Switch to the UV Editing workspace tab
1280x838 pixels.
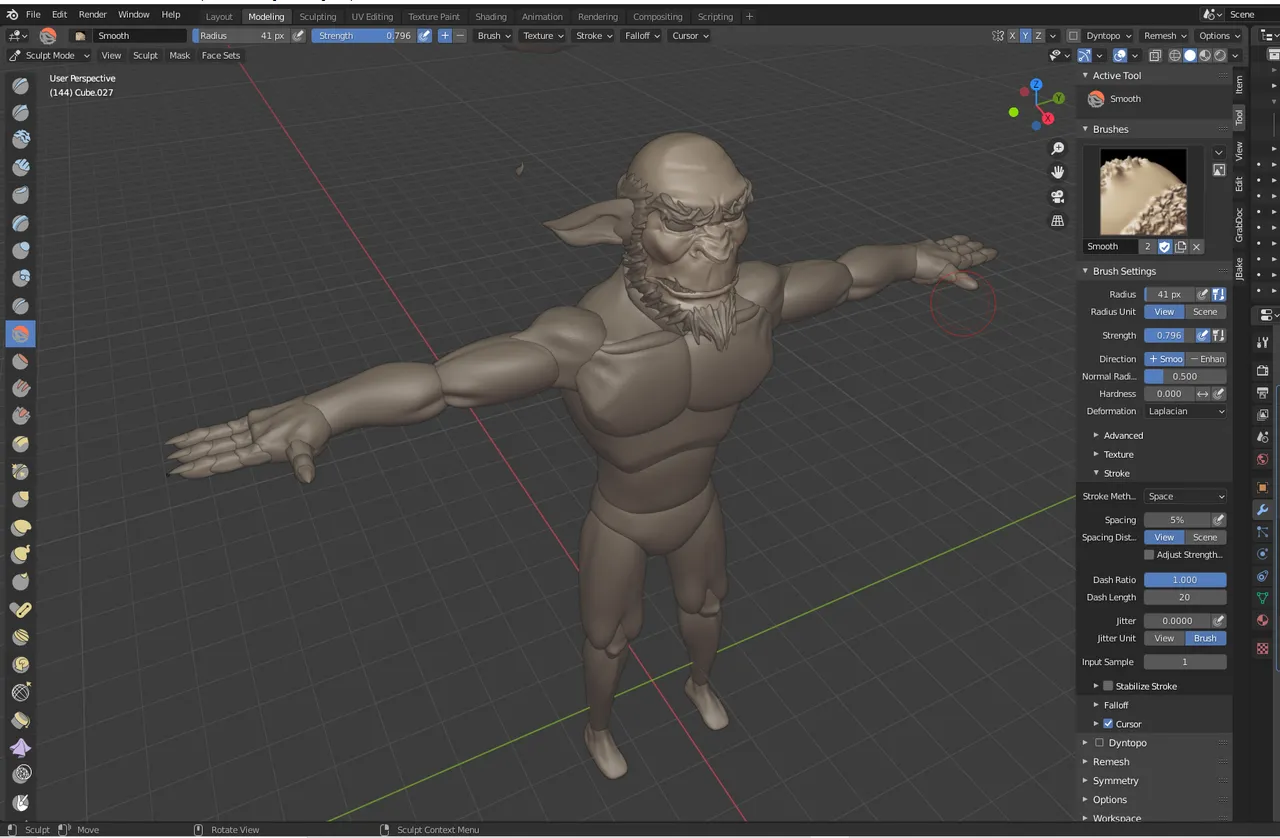[x=372, y=16]
